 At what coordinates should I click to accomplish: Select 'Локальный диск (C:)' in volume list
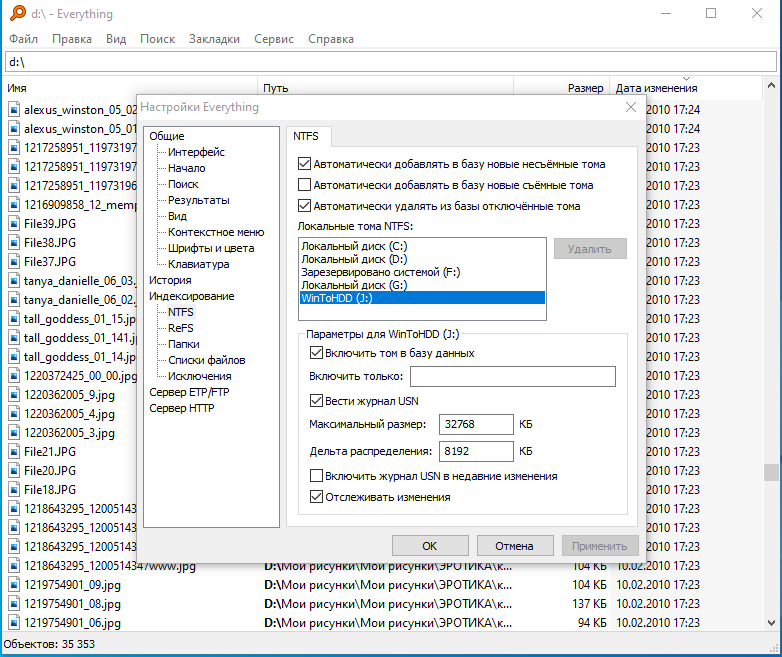pos(354,246)
